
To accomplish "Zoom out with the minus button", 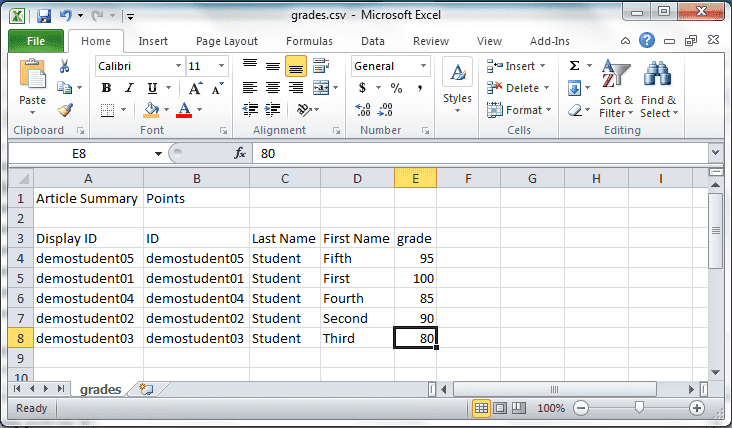I will pos(581,408).
